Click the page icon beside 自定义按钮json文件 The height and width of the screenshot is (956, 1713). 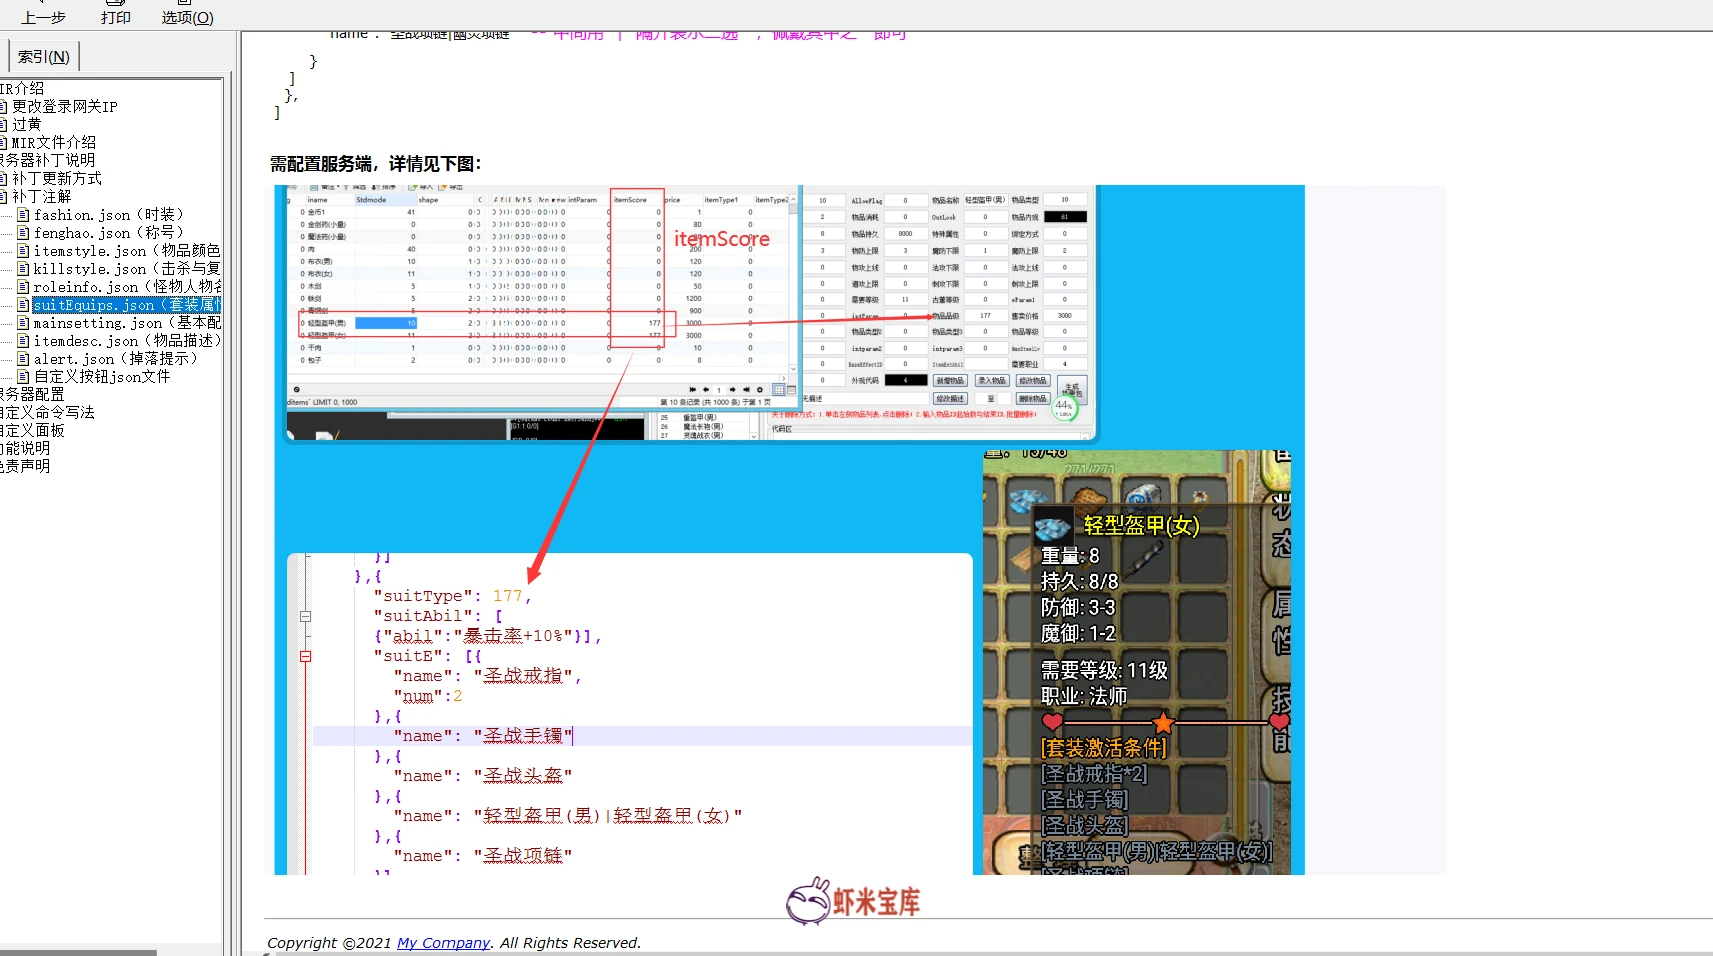pyautogui.click(x=23, y=377)
